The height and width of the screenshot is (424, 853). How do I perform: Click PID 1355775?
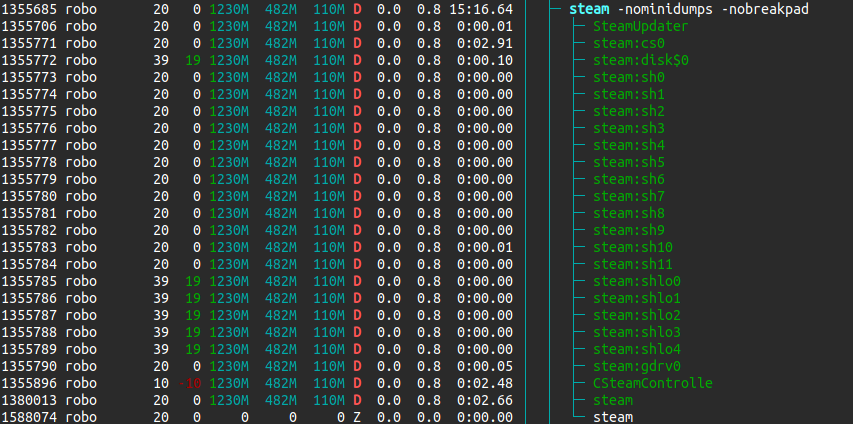click(29, 111)
